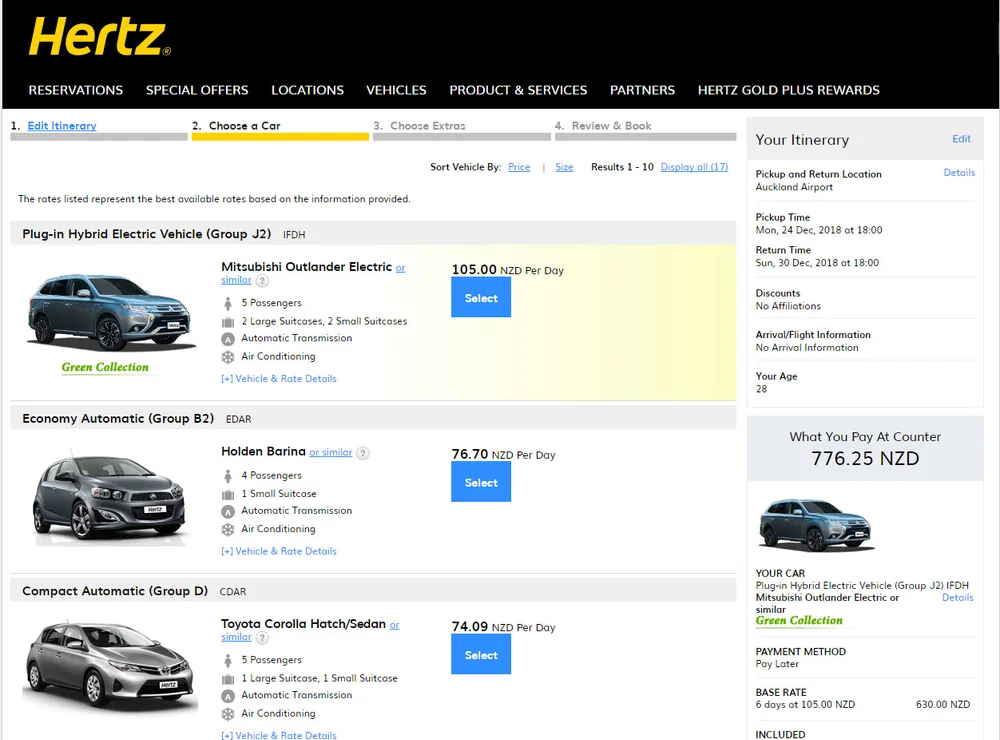The image size is (1000, 740).
Task: Click air conditioning icon for Toyota Corolla
Action: [228, 714]
